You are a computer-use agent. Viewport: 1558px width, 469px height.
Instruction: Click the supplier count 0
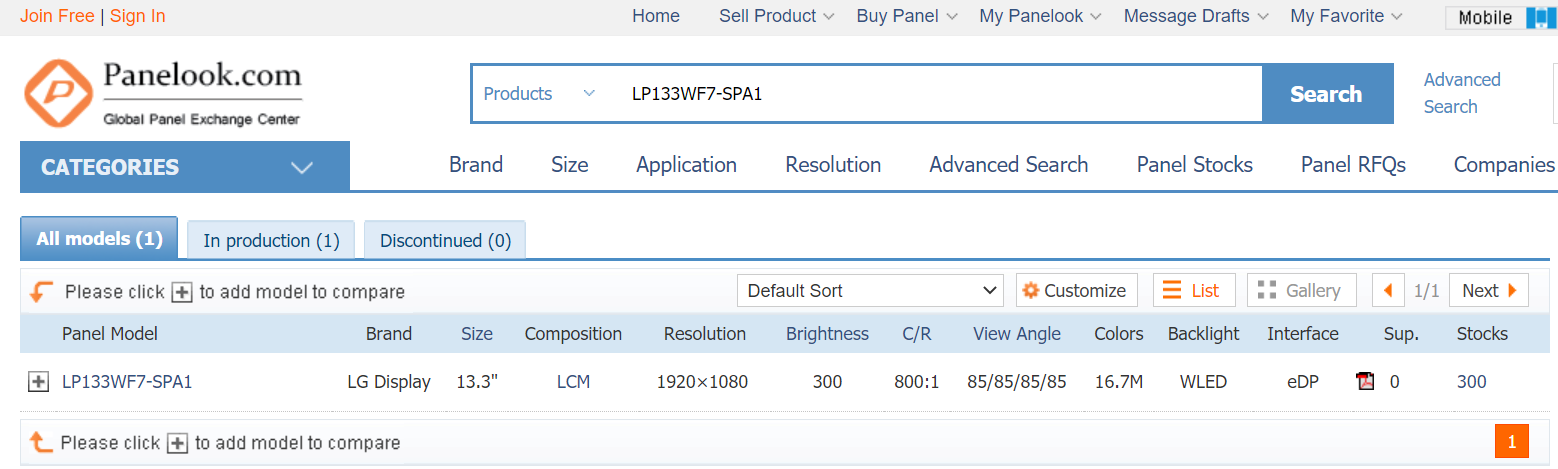(1395, 381)
